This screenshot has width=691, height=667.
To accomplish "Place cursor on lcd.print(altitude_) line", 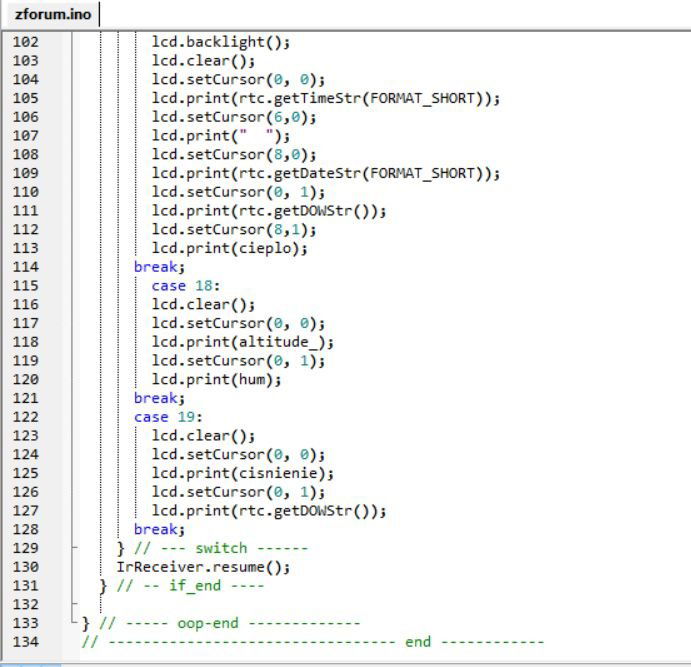I will coord(242,342).
